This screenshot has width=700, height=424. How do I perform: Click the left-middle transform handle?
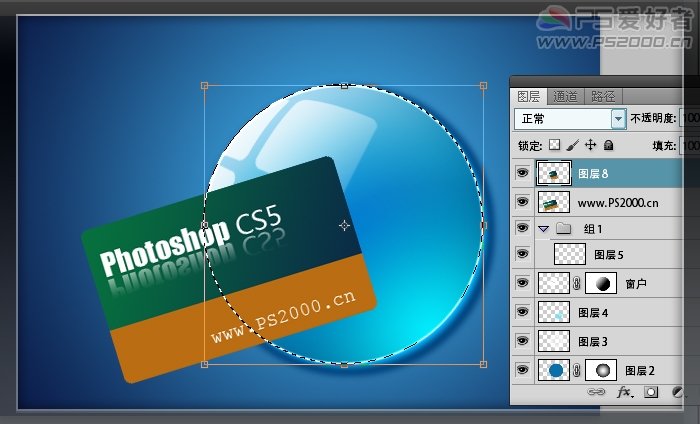(204, 224)
